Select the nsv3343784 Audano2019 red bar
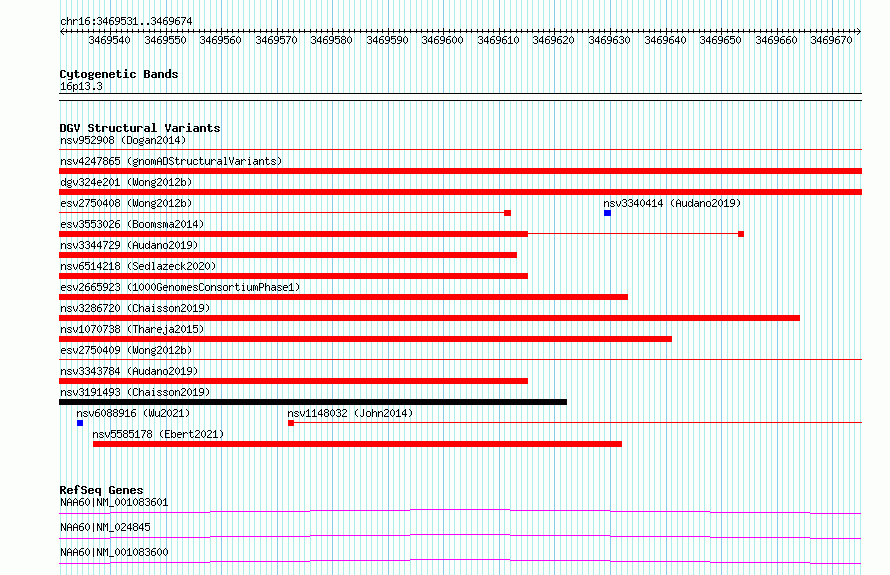 pos(293,381)
